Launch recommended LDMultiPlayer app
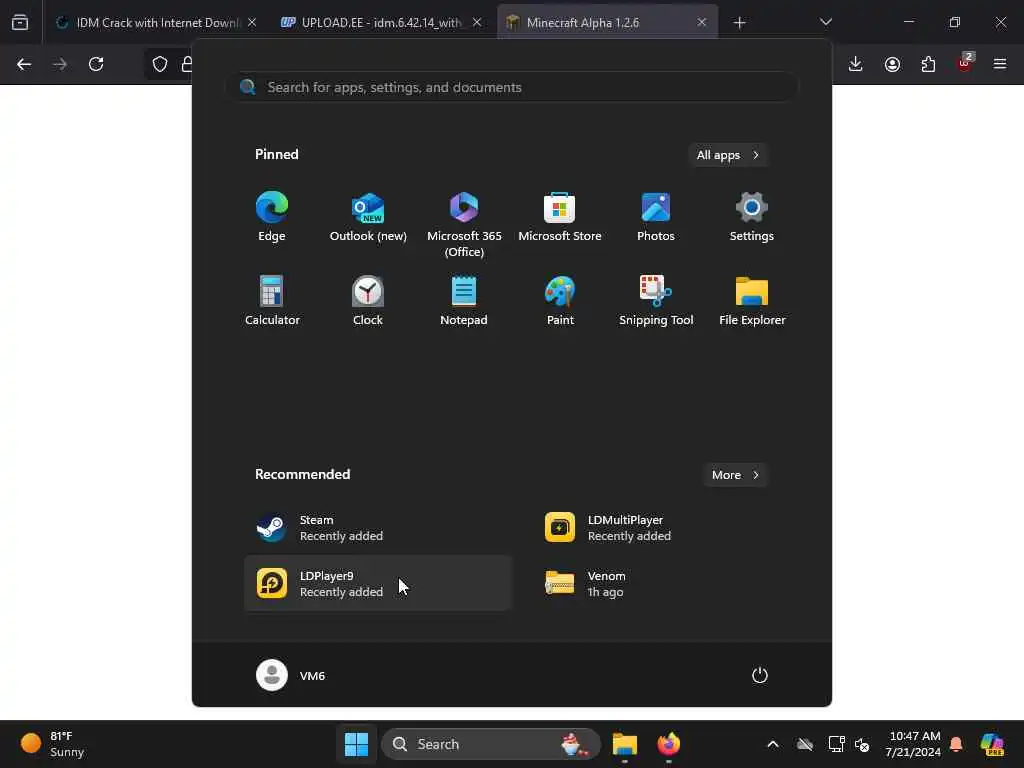The height and width of the screenshot is (768, 1024). (x=665, y=528)
